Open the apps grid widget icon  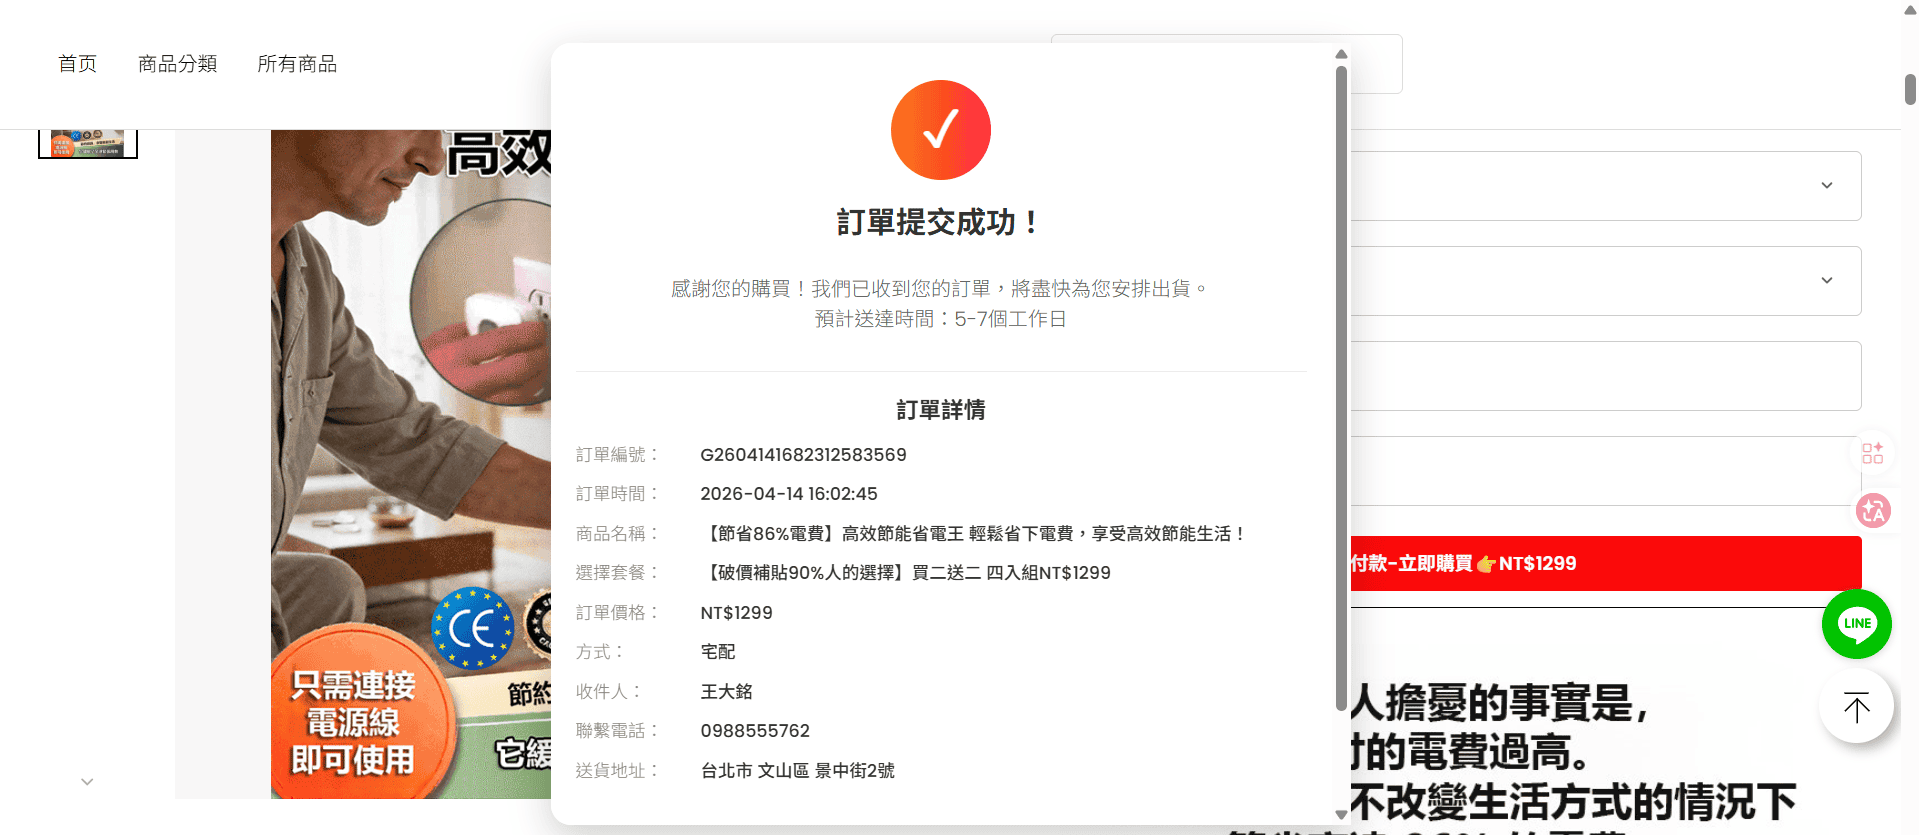coord(1872,453)
